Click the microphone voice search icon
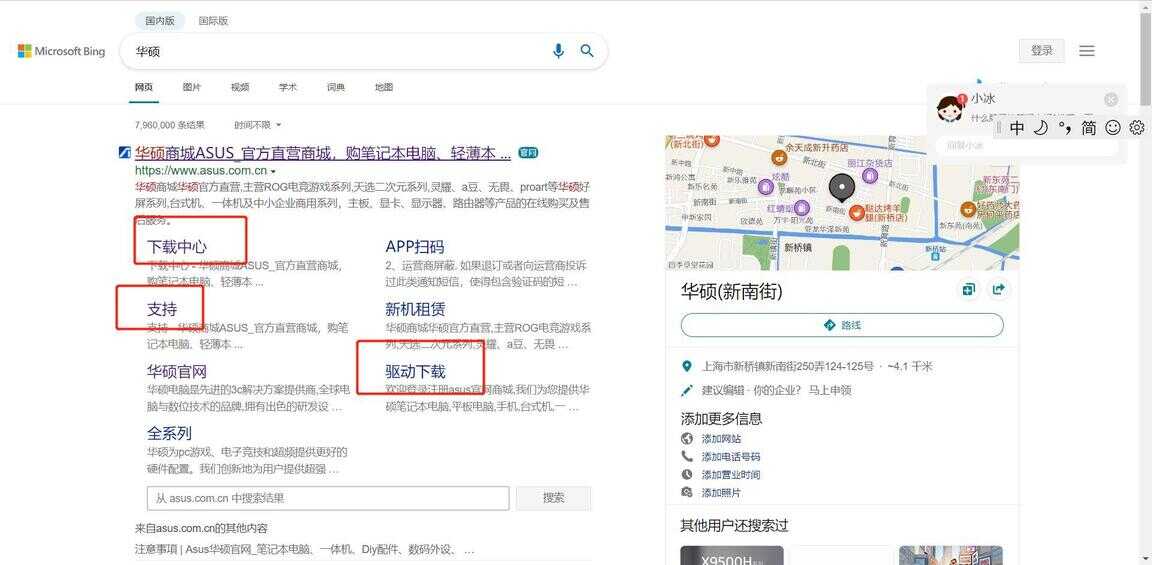Image resolution: width=1152 pixels, height=565 pixels. coord(558,51)
